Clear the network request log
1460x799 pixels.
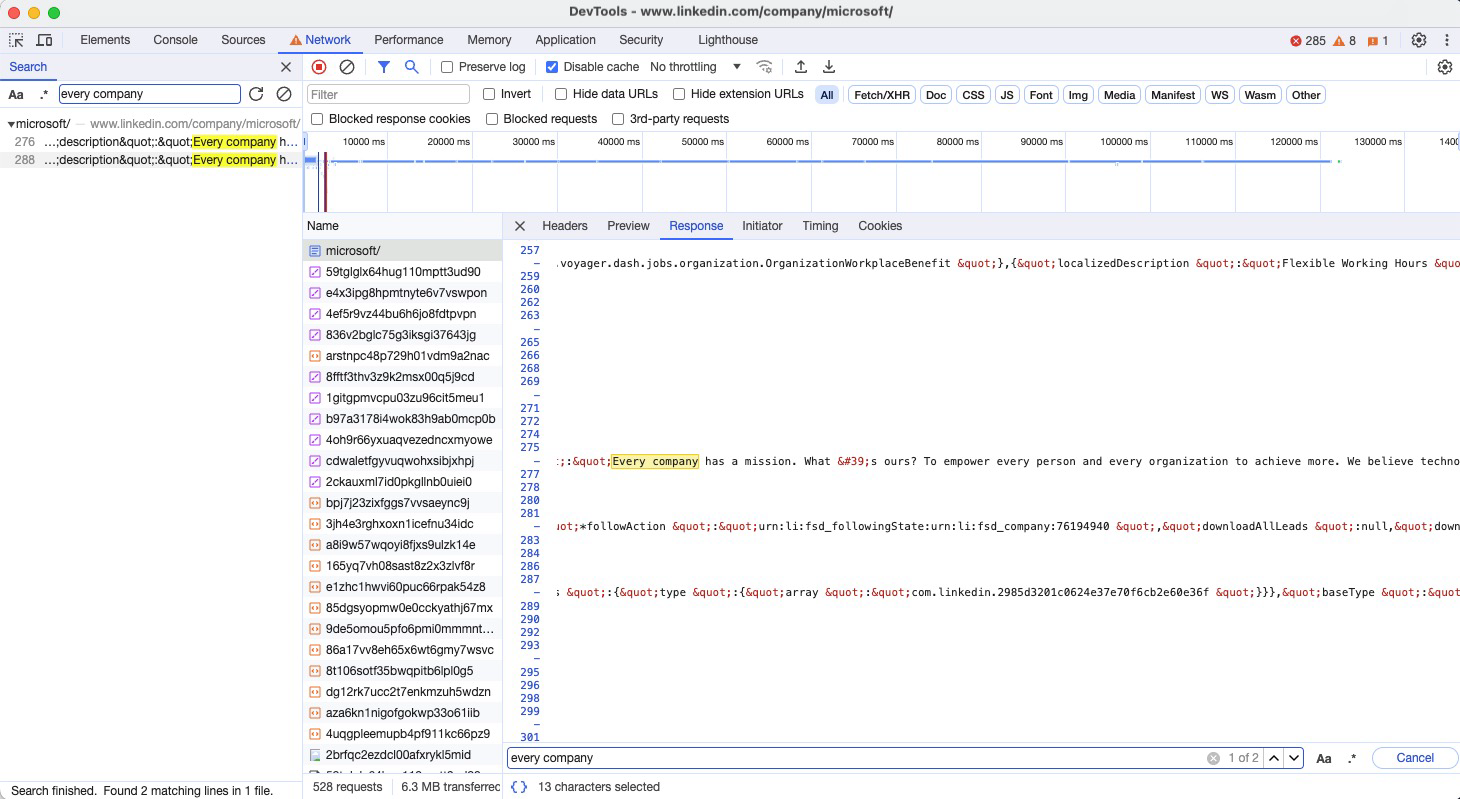[346, 67]
